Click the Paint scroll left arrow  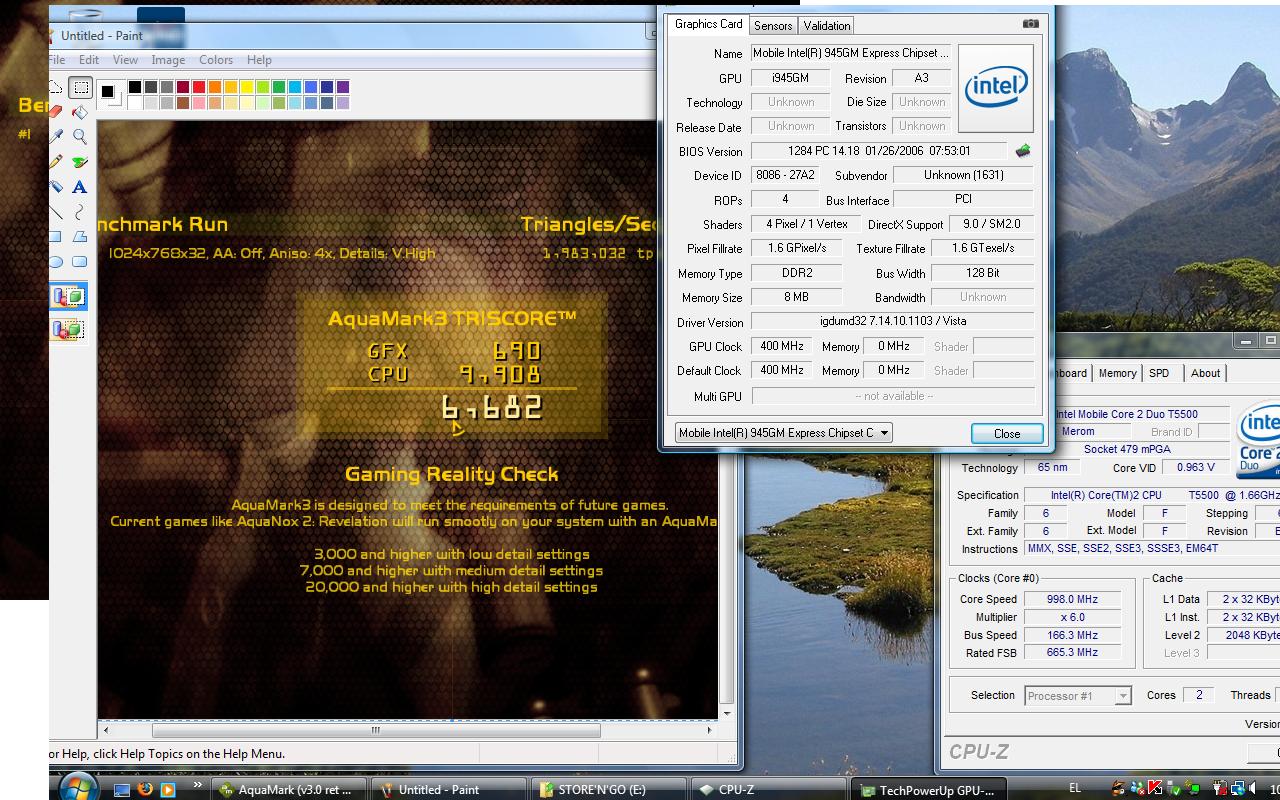tap(106, 730)
